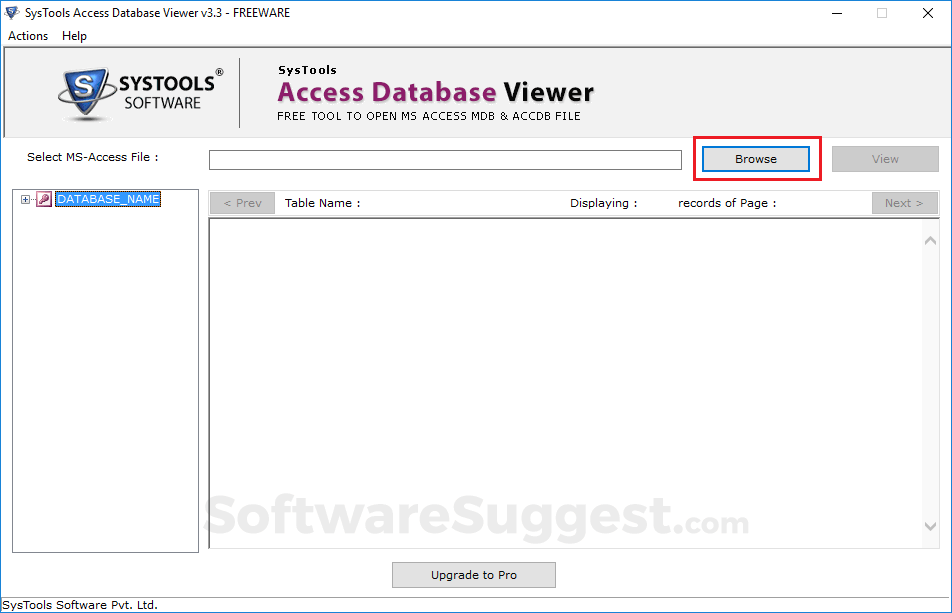Click the 'SysTools Software Pvt. Ltd.' status text
The width and height of the screenshot is (952, 613).
click(x=80, y=605)
